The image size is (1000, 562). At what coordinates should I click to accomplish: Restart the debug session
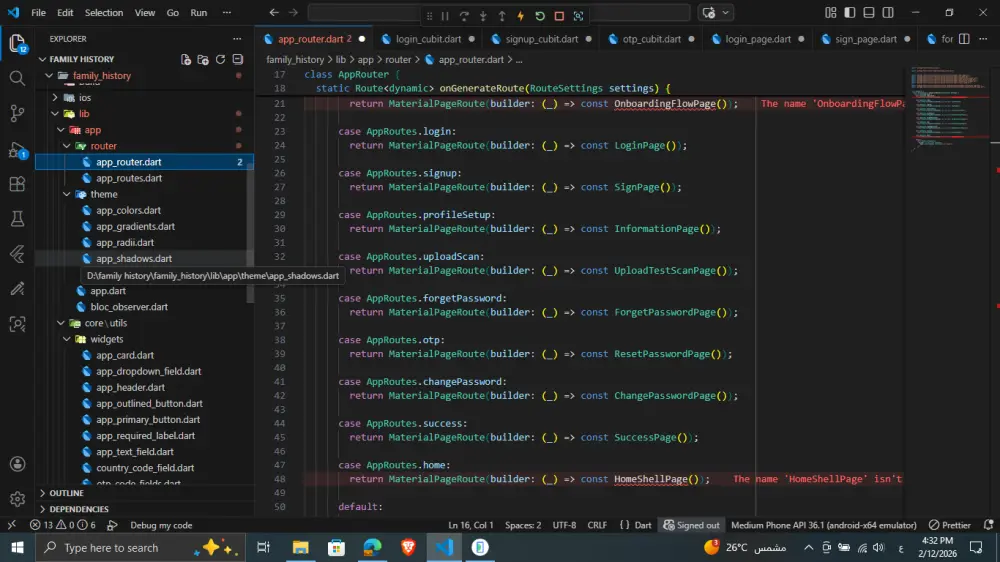click(540, 16)
